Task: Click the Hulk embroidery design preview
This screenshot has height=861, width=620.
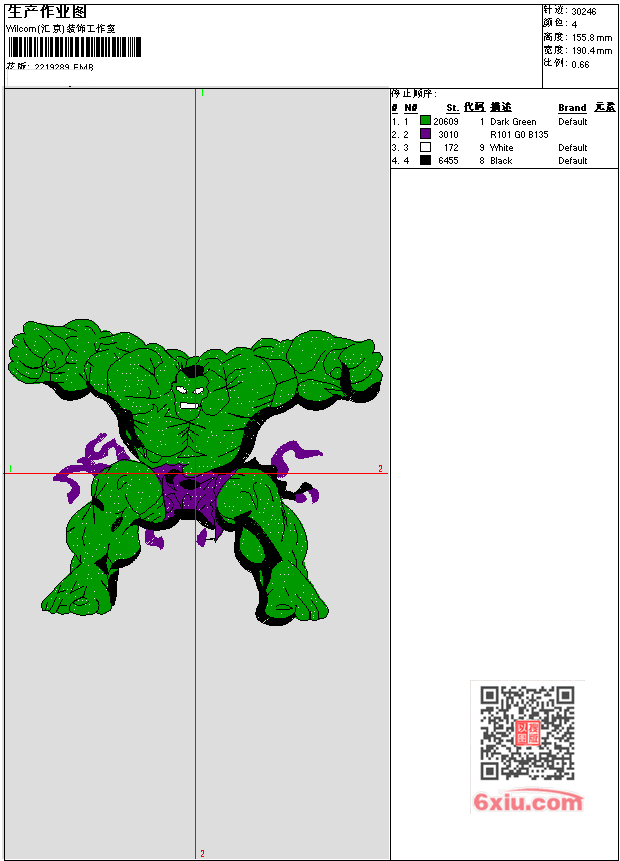Action: coord(196,472)
